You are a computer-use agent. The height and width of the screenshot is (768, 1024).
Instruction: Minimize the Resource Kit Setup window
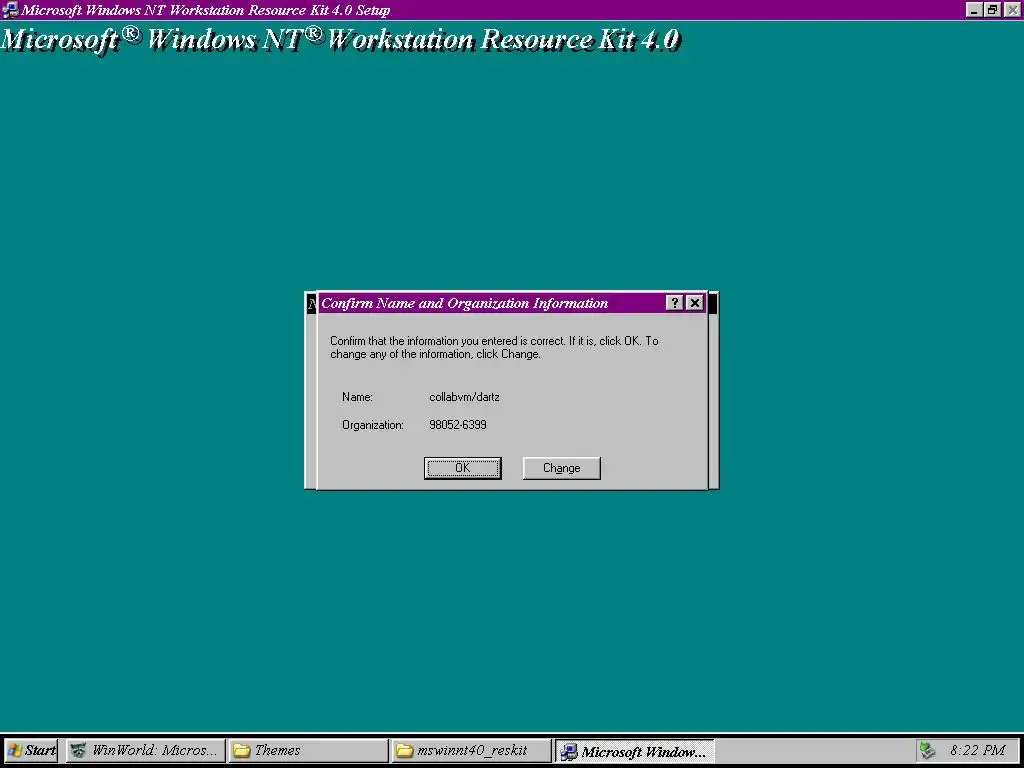974,10
